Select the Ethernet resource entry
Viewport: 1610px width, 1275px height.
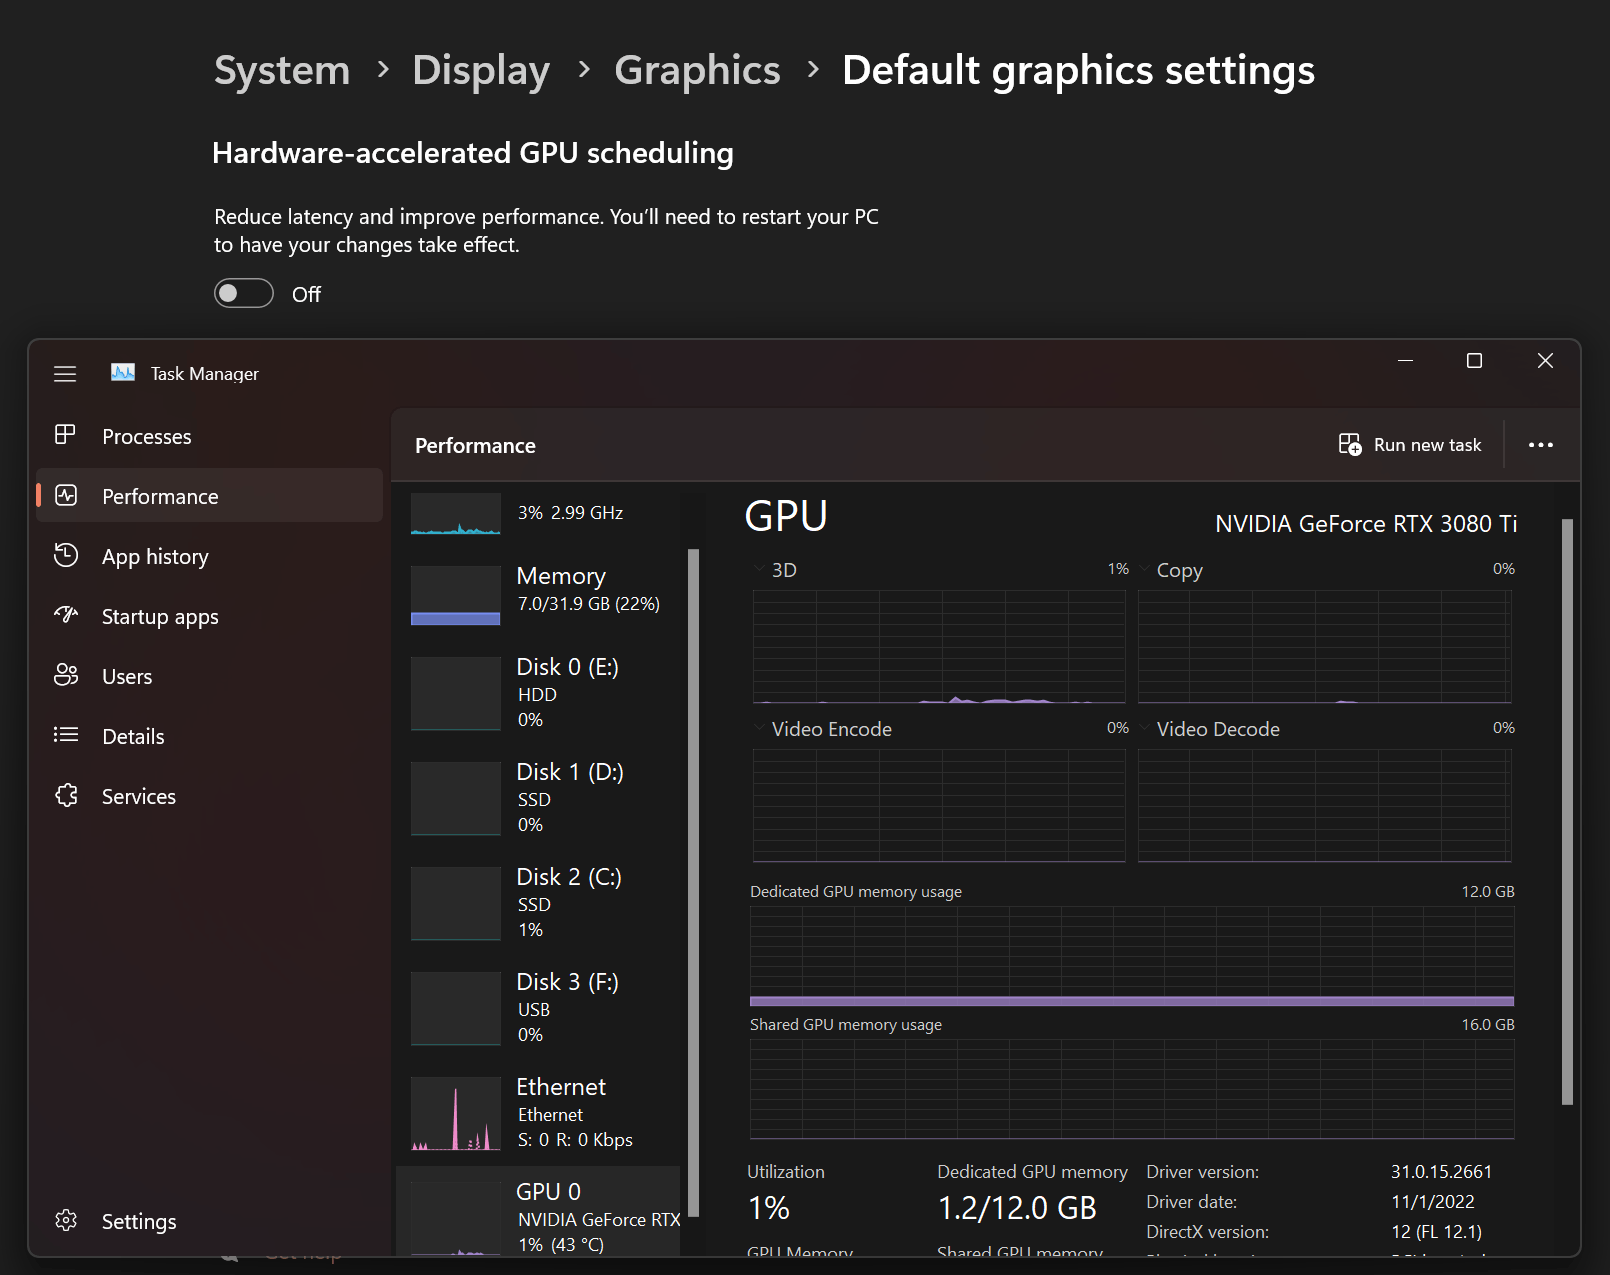(540, 1113)
